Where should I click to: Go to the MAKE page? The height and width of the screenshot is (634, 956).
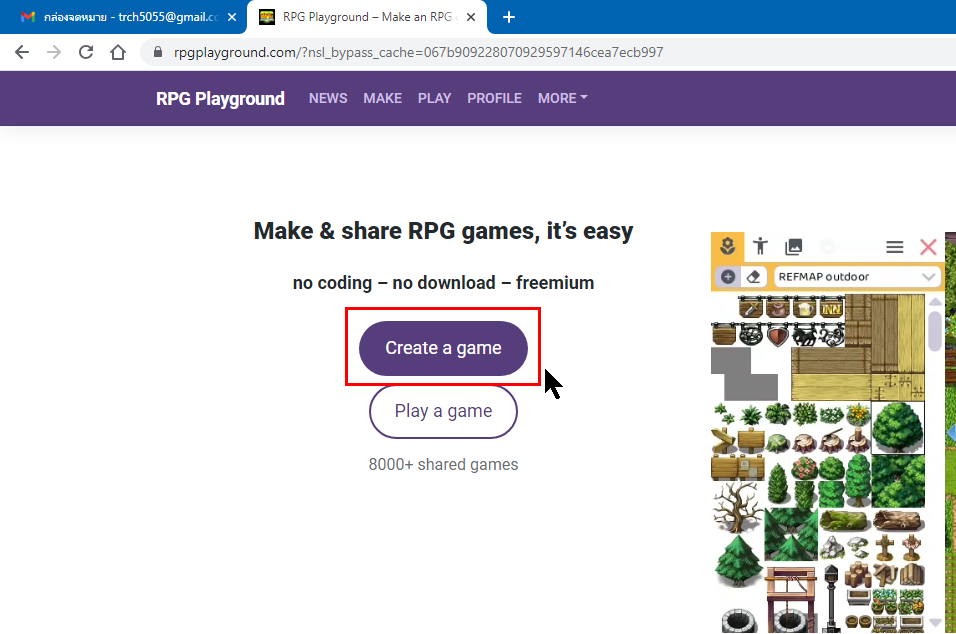(x=382, y=98)
